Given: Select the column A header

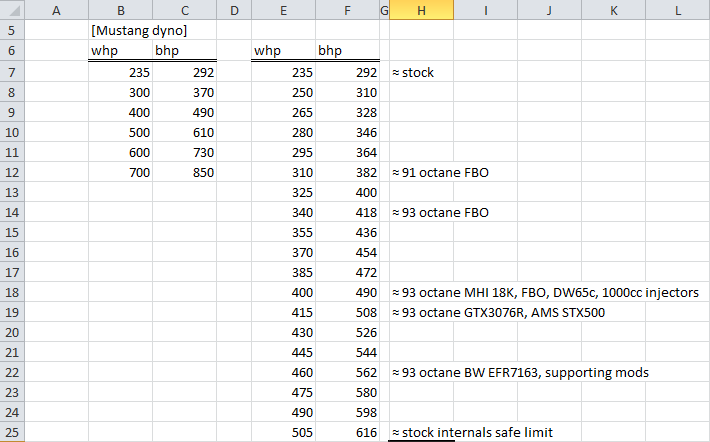Looking at the screenshot, I should pos(55,10).
